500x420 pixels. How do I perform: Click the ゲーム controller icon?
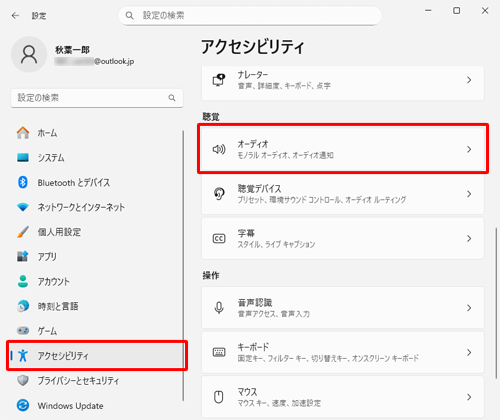click(23, 331)
